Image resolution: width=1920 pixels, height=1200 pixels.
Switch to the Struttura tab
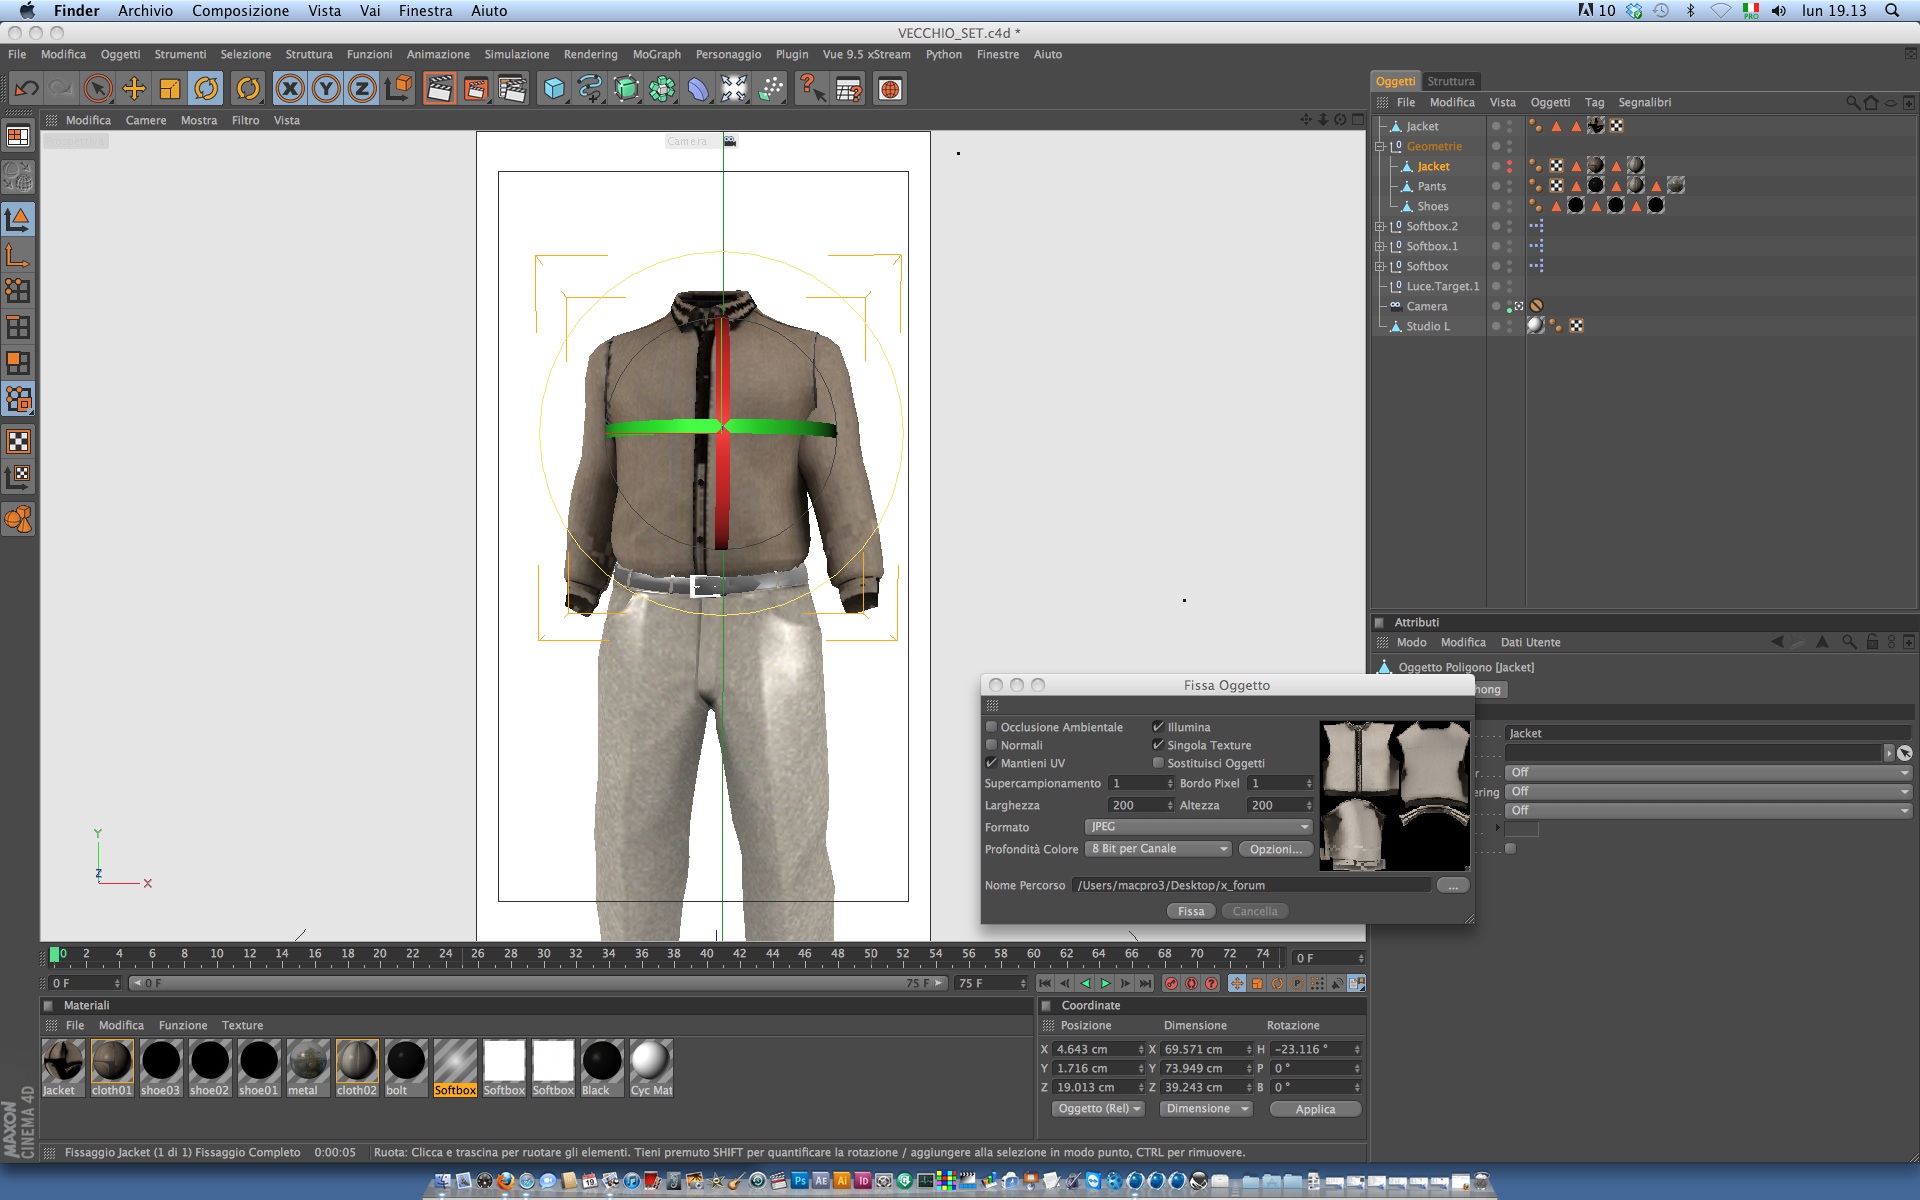1450,81
